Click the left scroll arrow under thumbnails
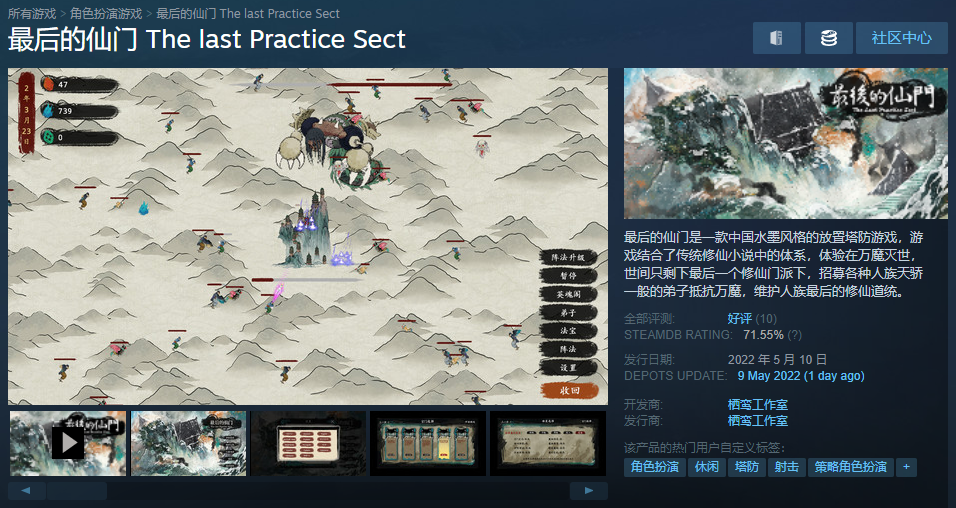Screen dimensions: 956x508 (x=26, y=490)
